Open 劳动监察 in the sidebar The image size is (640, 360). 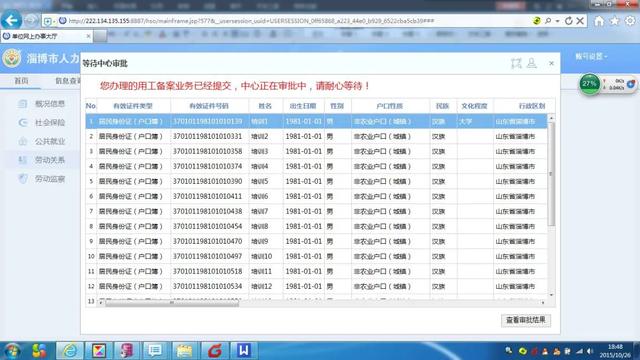(50, 179)
